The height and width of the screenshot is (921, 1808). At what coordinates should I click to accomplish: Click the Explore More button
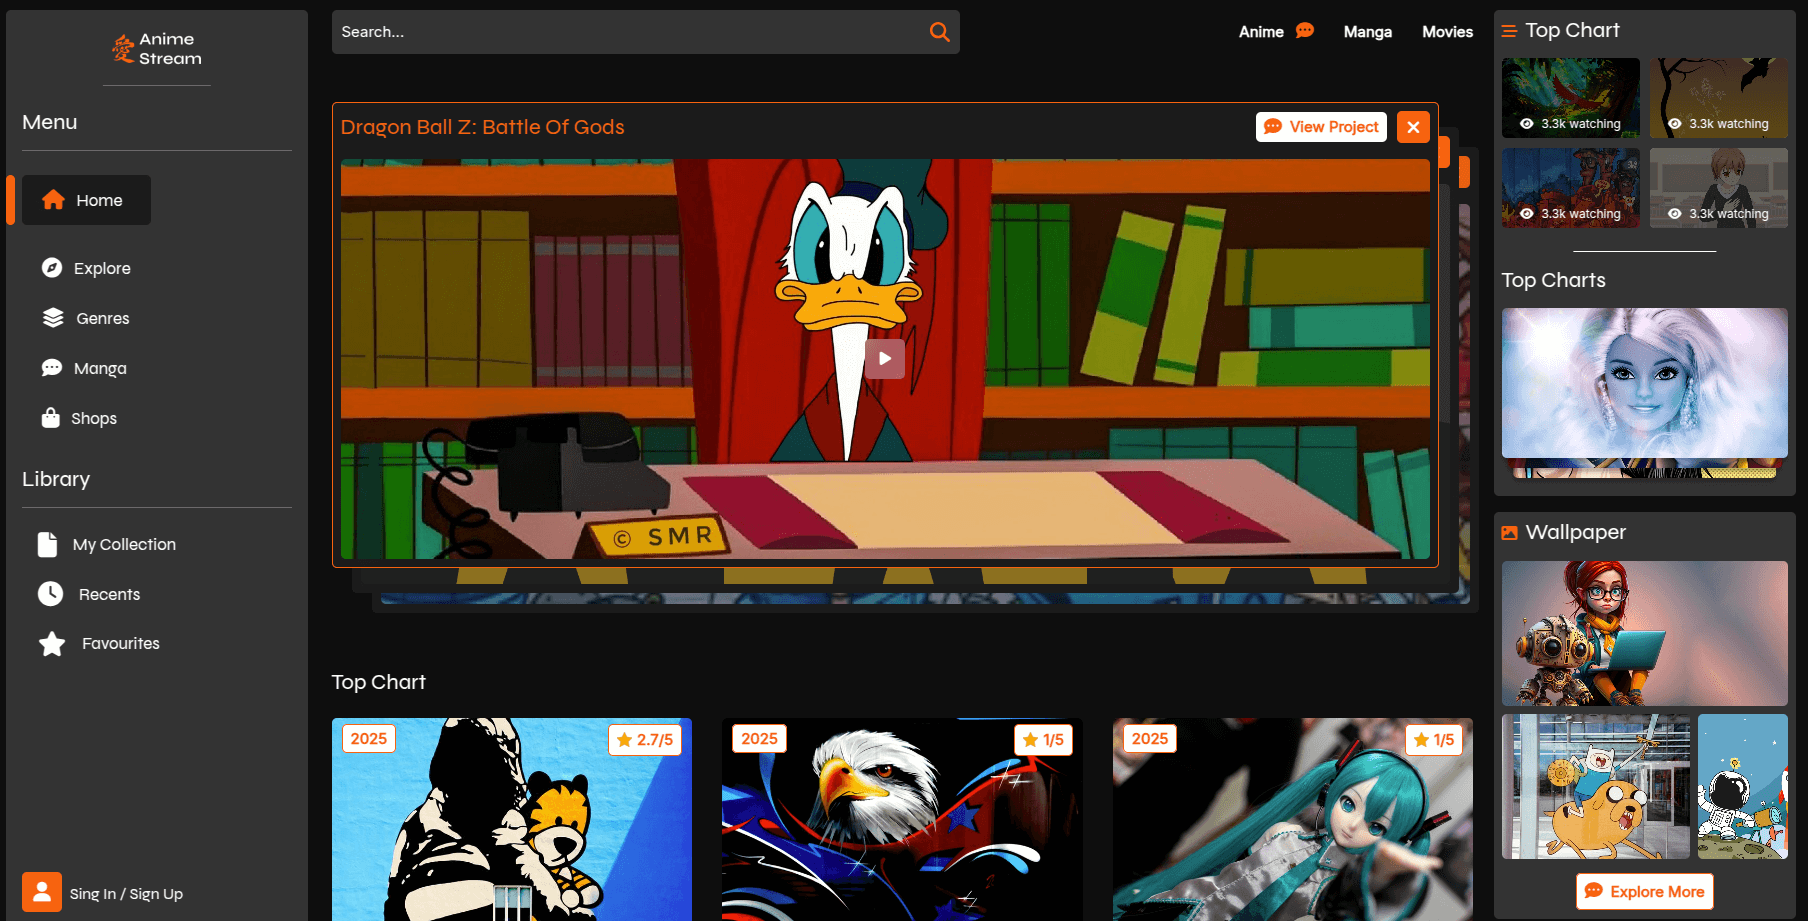click(1644, 891)
